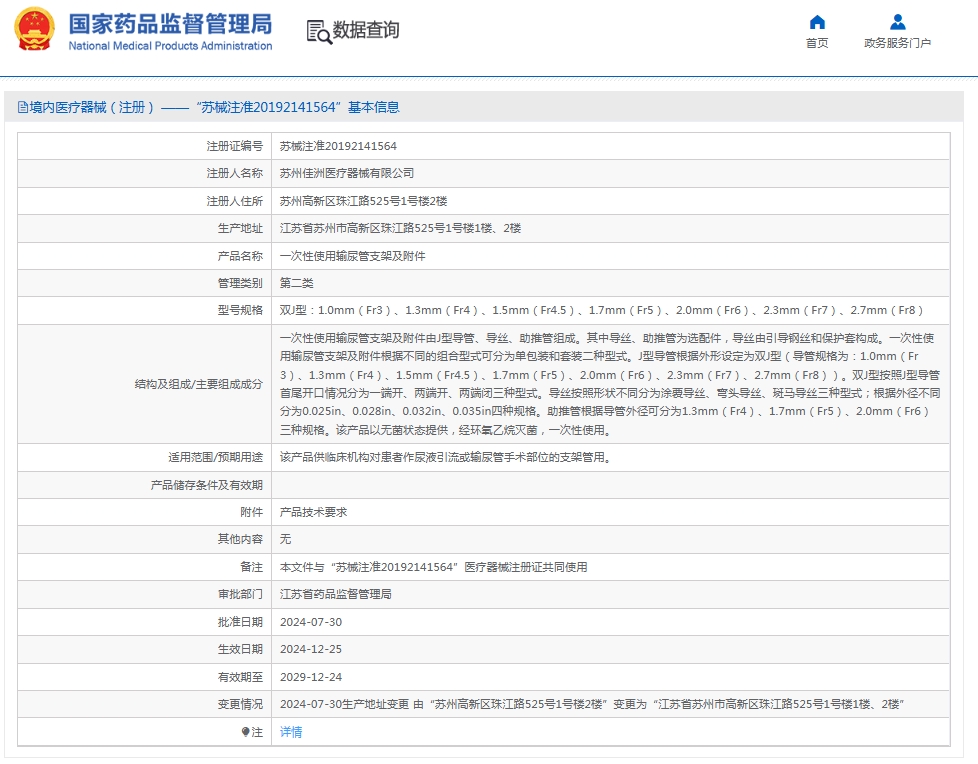Image resolution: width=978 pixels, height=764 pixels.
Task: Select approval date 2024-07-30
Action: click(x=311, y=622)
